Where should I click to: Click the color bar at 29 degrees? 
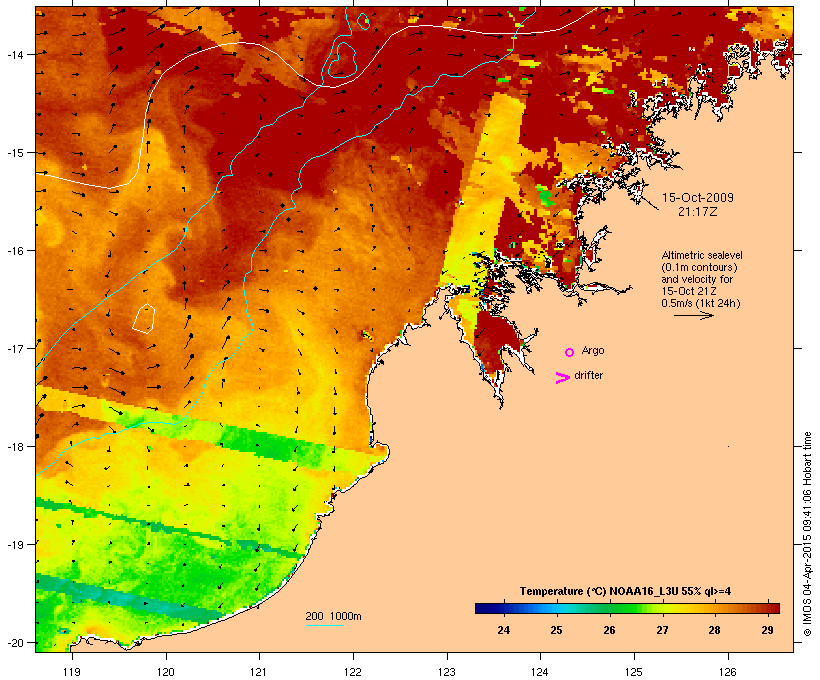click(x=767, y=608)
